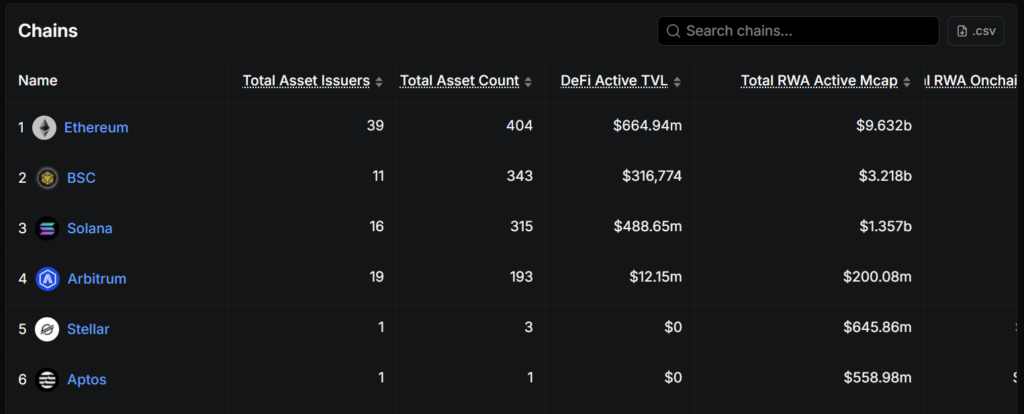The height and width of the screenshot is (414, 1024).
Task: Click the Ethereum chain logo icon
Action: [44, 127]
